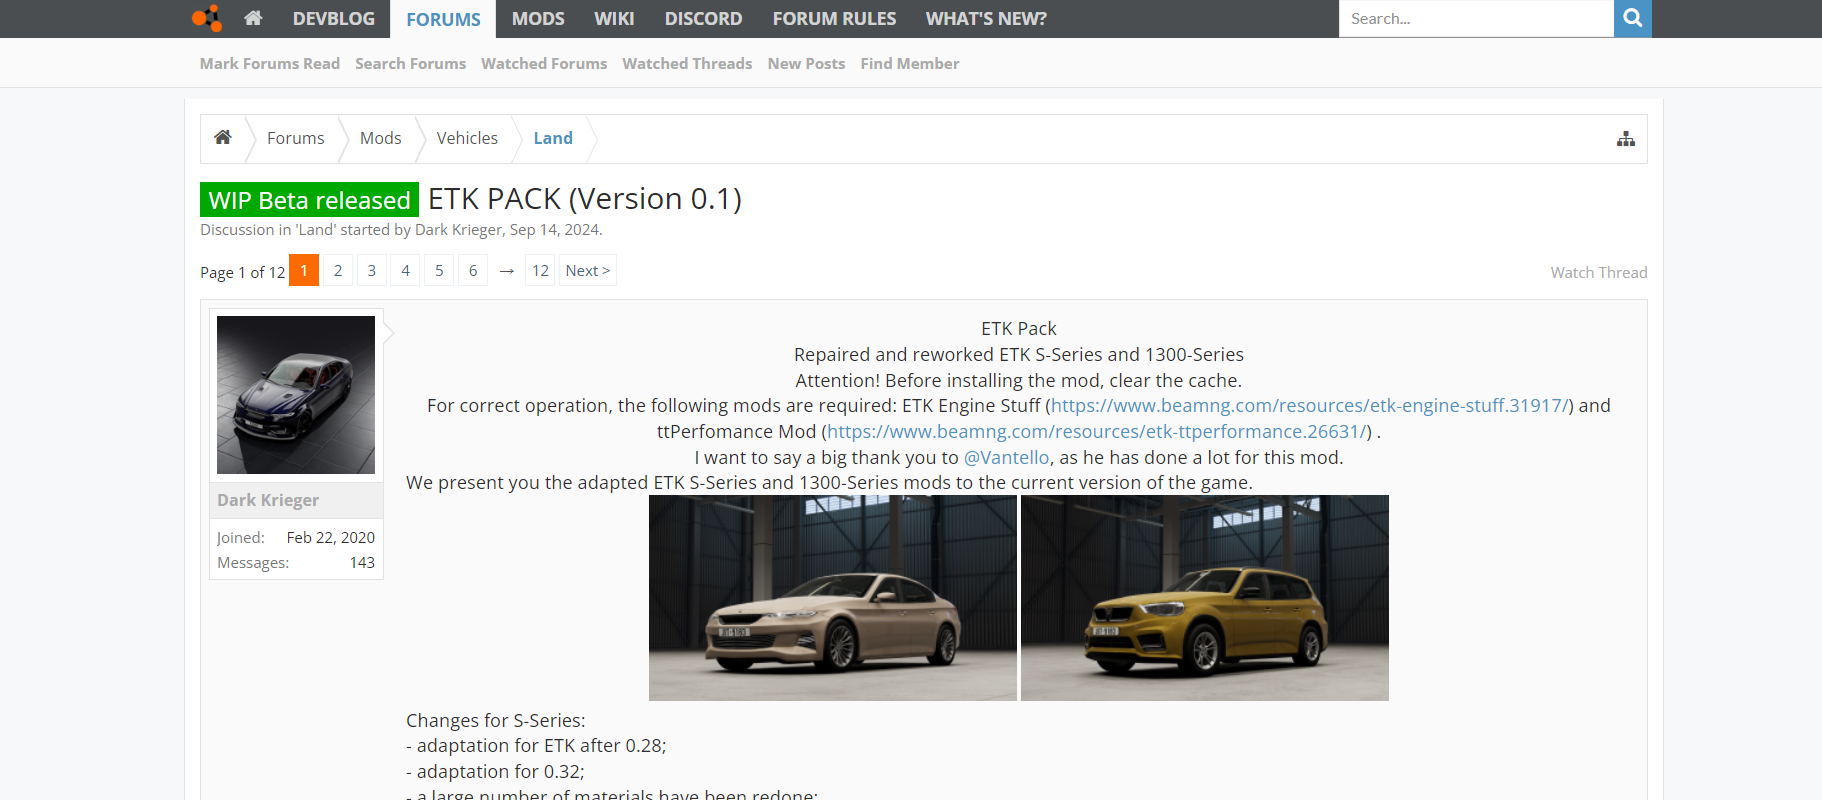Open the yellow ETK hatchback image
1822x800 pixels.
point(1205,598)
